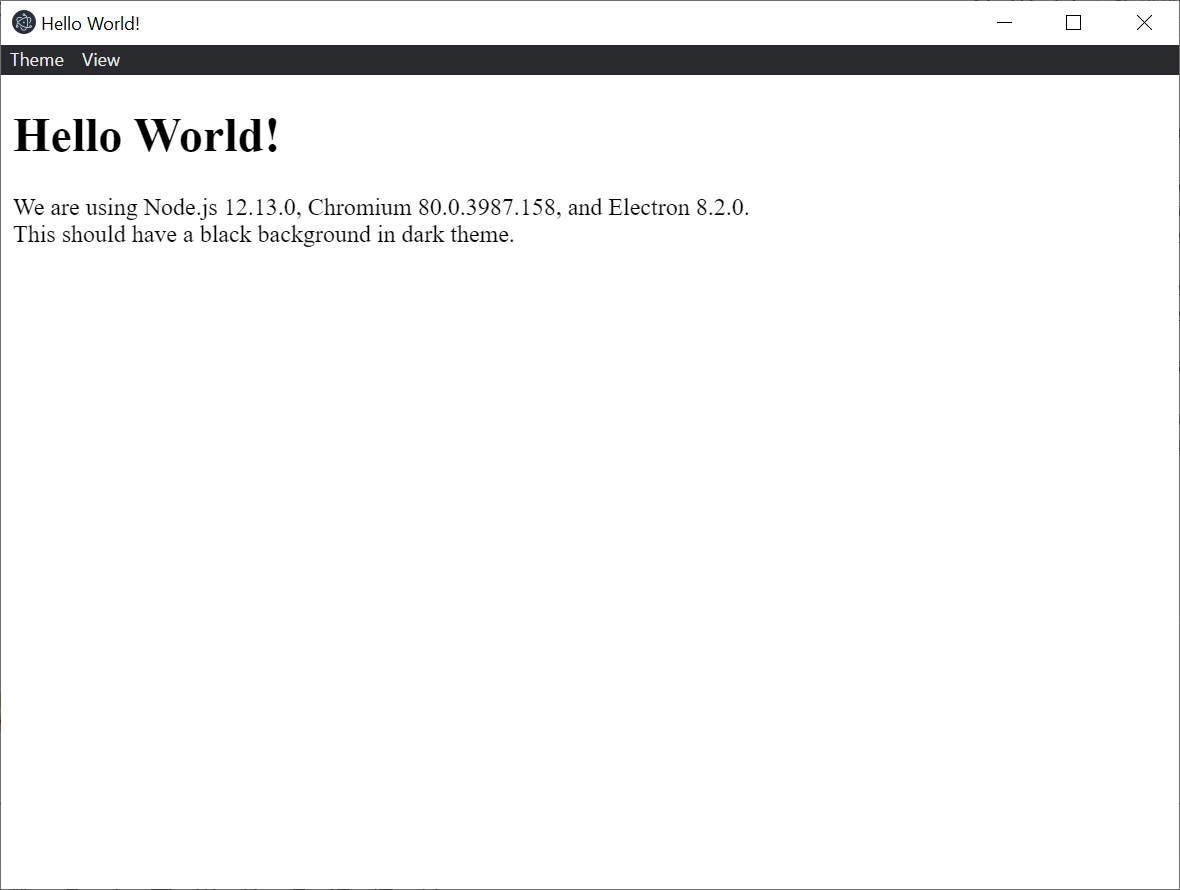
Task: Click the Electron app icon in title bar
Action: tap(24, 23)
